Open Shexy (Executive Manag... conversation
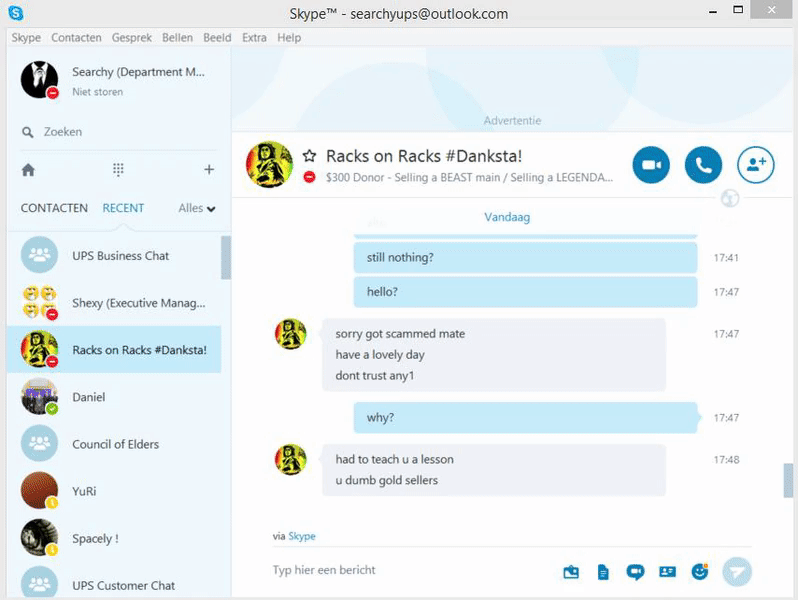Image resolution: width=798 pixels, height=600 pixels. (114, 303)
